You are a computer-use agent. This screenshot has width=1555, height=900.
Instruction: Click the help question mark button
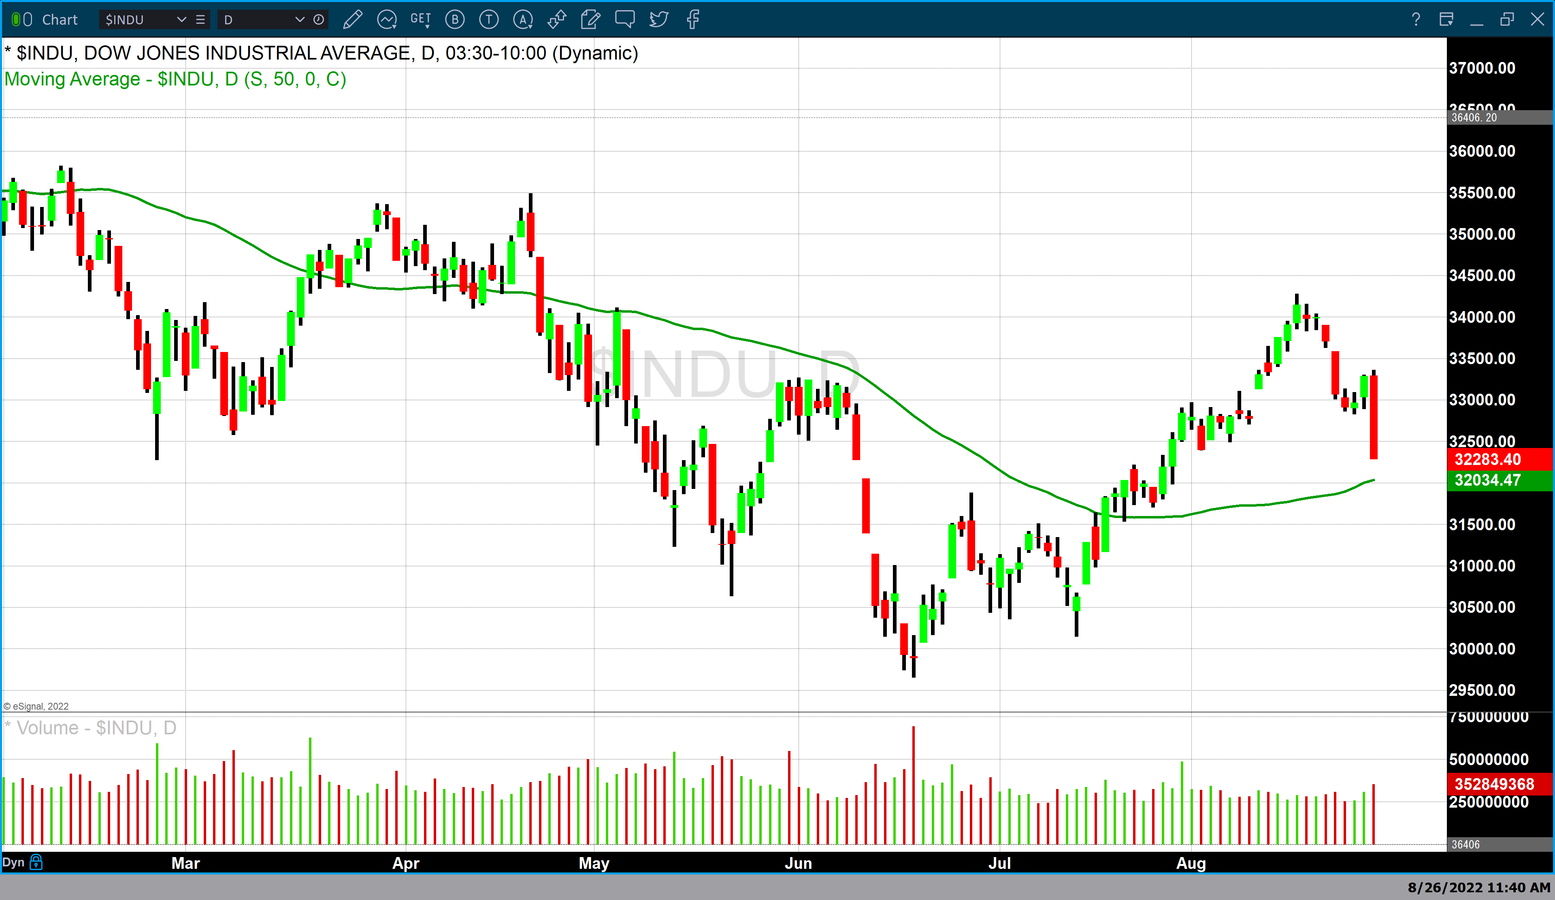1415,19
